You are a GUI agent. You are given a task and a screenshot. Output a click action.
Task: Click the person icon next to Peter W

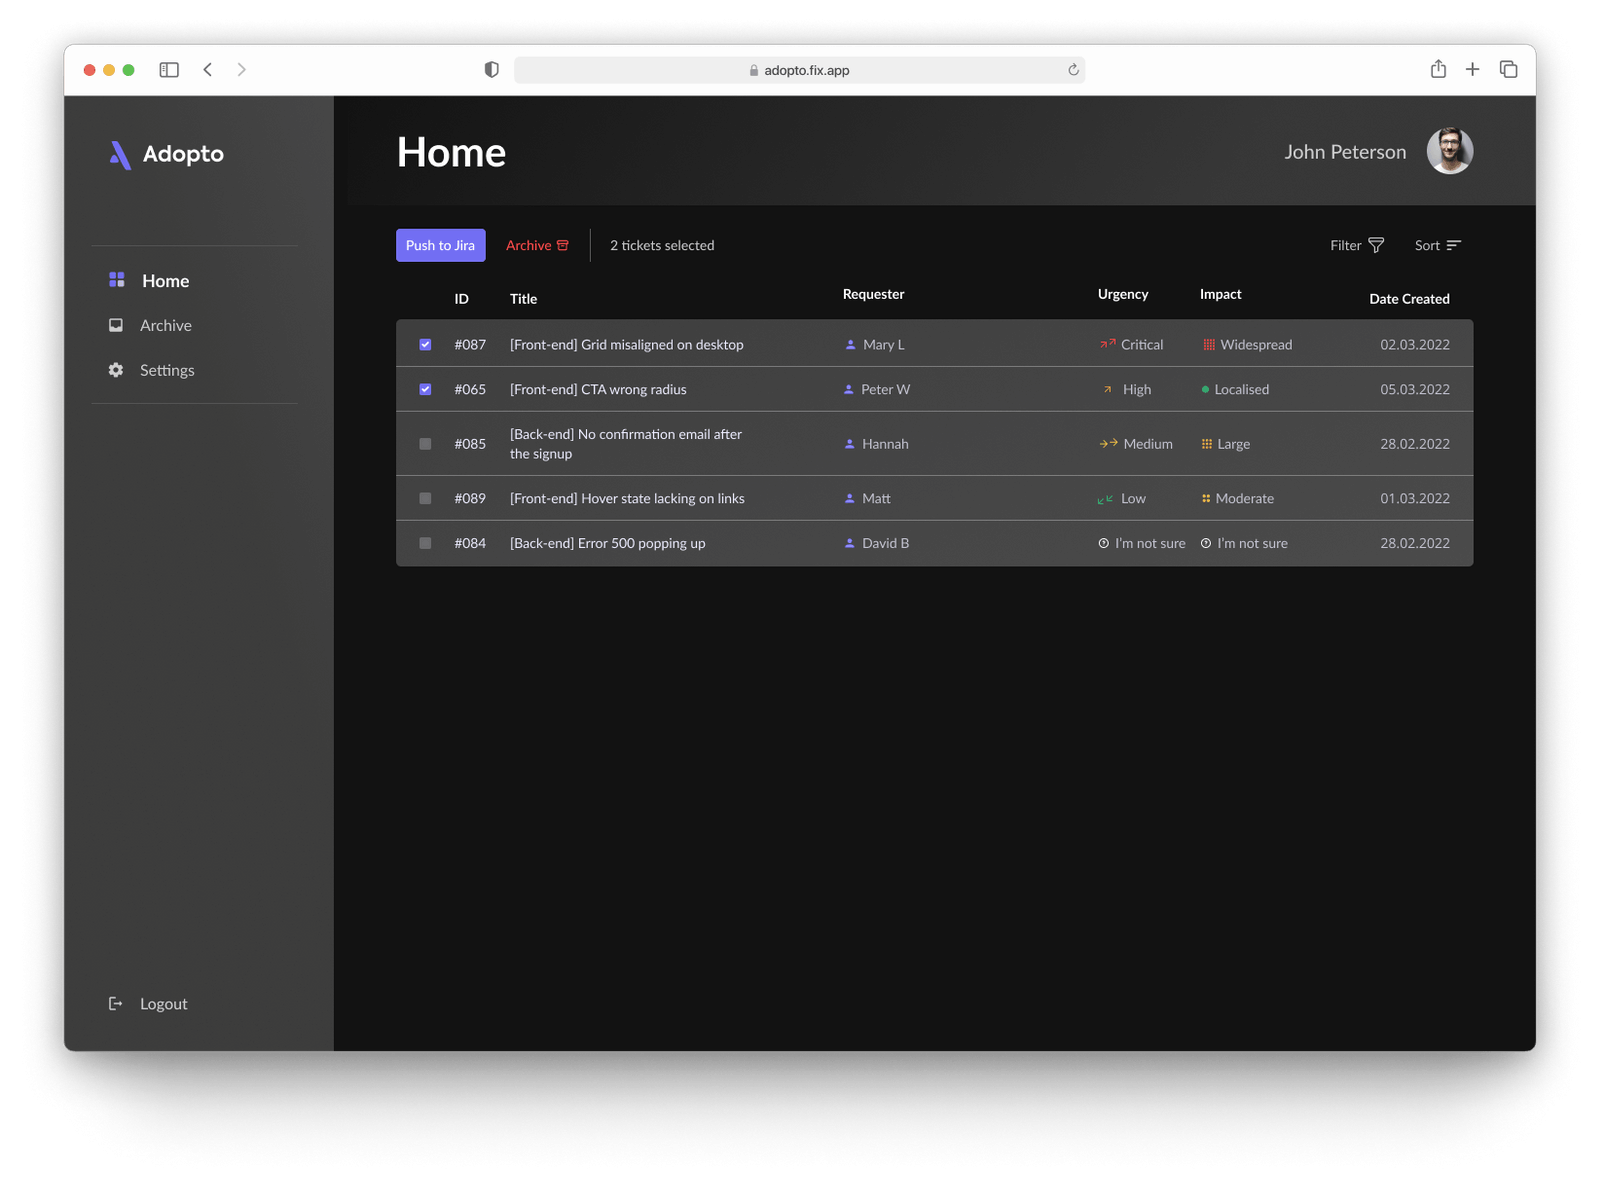(x=849, y=389)
